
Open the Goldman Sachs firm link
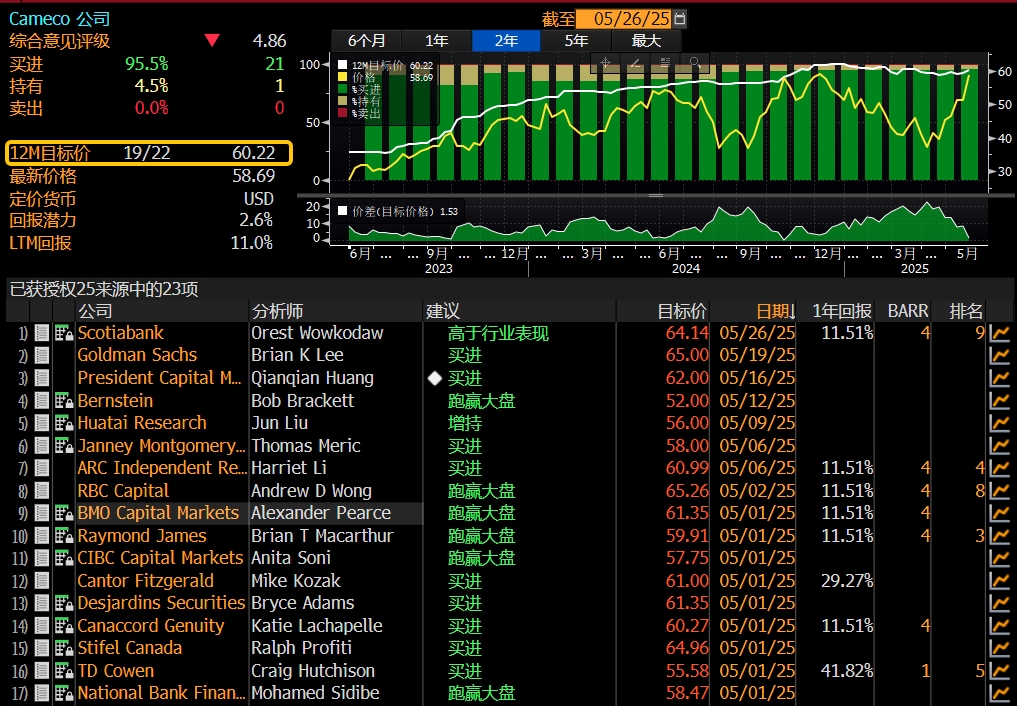137,355
